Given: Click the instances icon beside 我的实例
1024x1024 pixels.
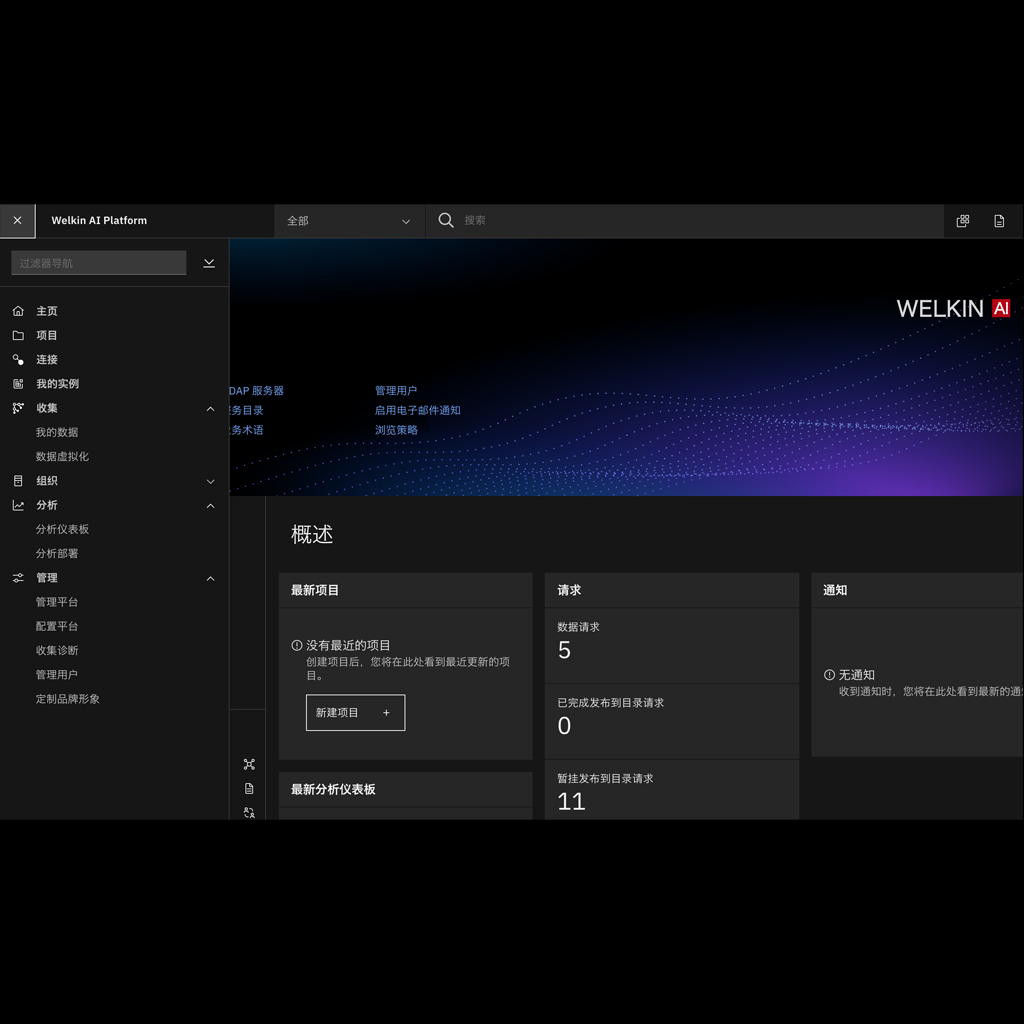Looking at the screenshot, I should tap(18, 384).
